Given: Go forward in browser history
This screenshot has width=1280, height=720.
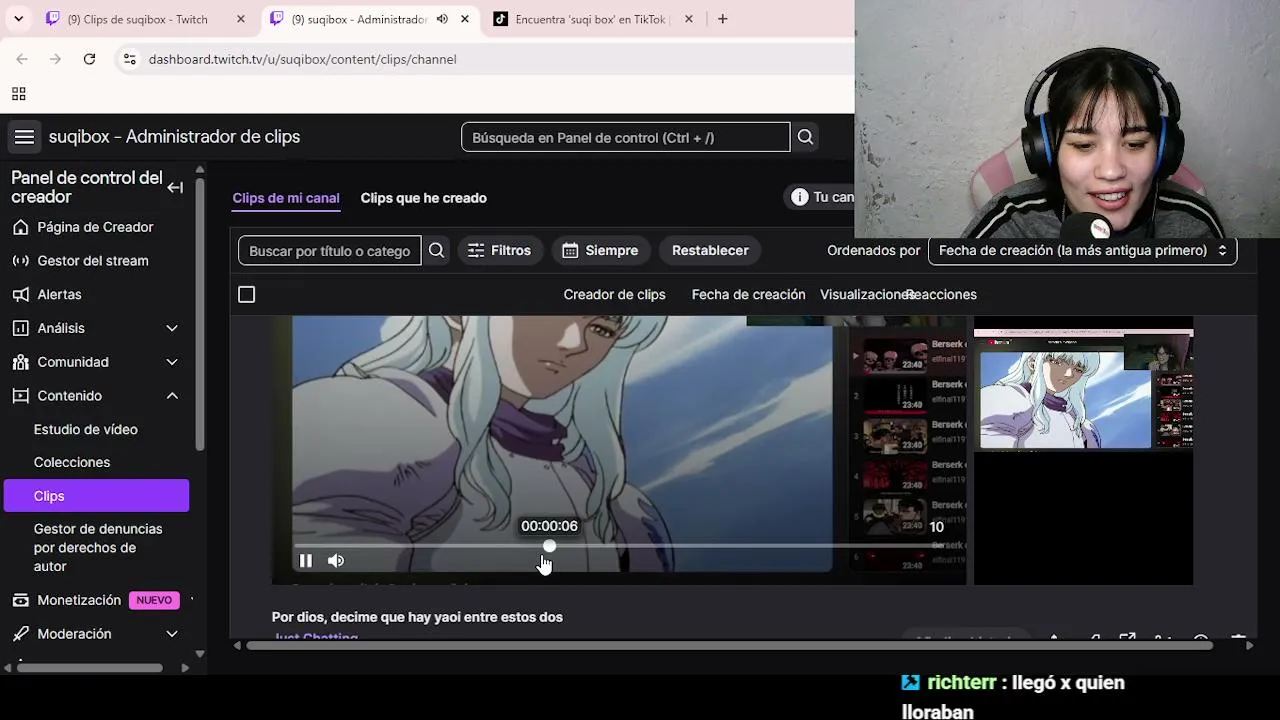Looking at the screenshot, I should pyautogui.click(x=55, y=59).
